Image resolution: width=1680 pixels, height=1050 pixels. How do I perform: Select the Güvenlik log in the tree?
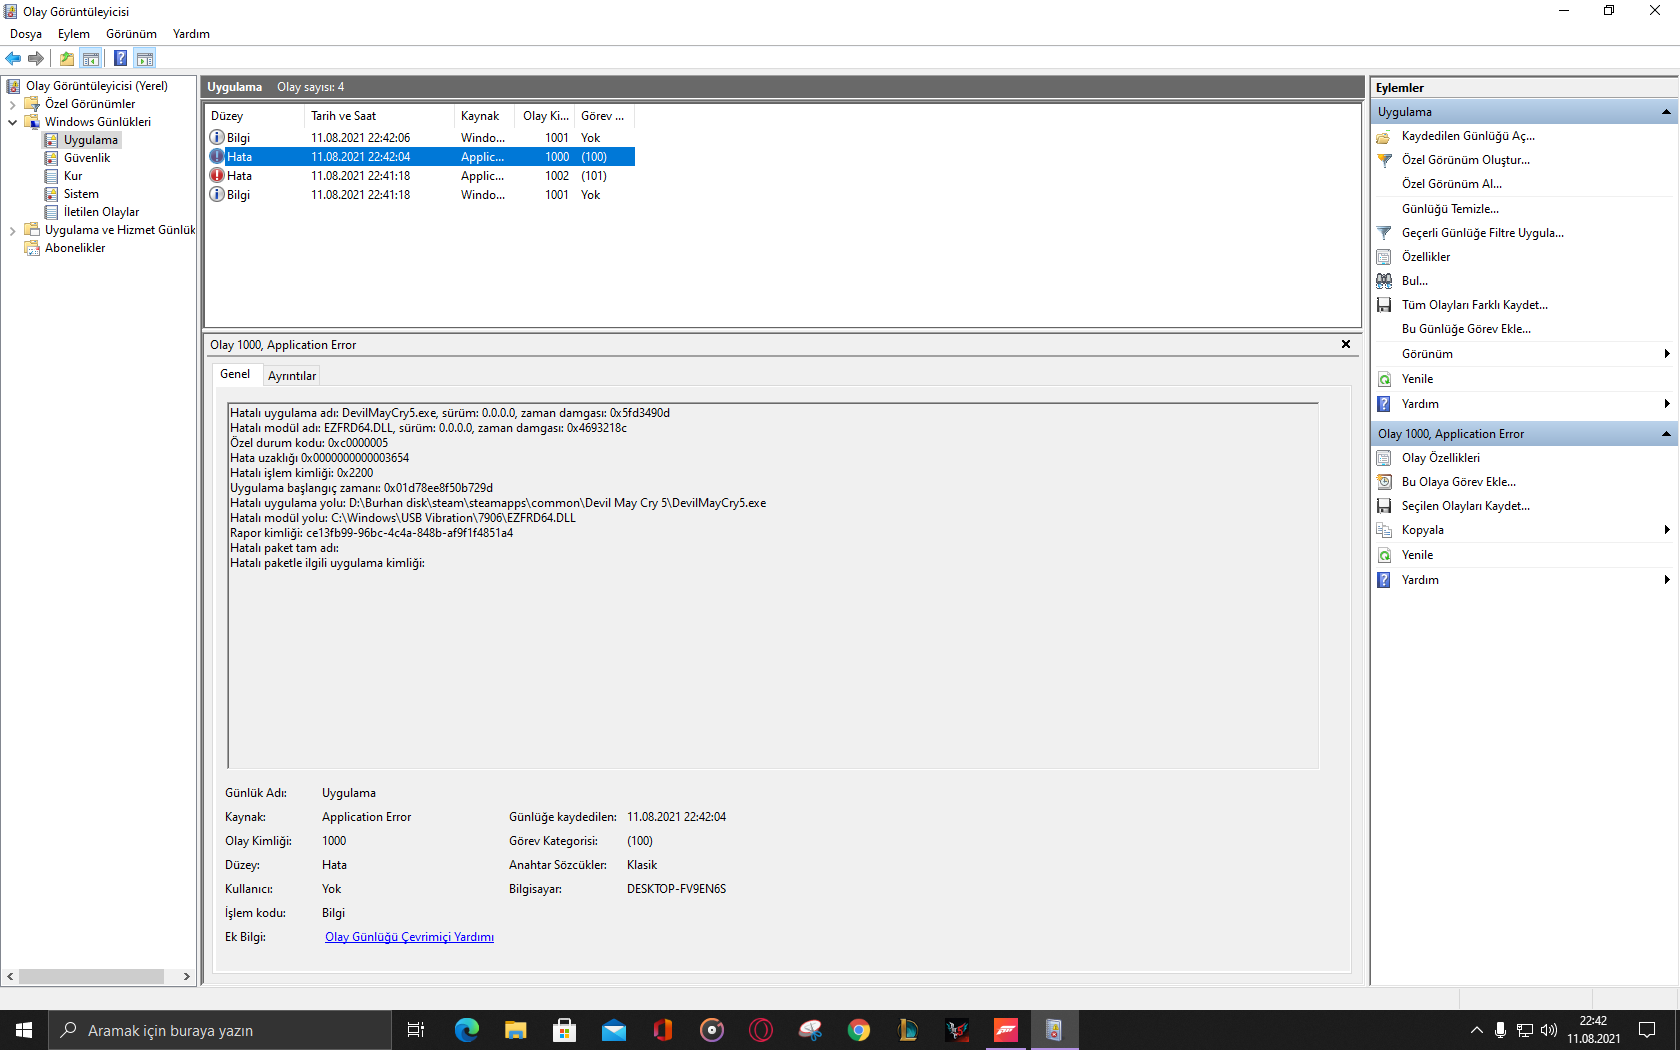[x=87, y=158]
